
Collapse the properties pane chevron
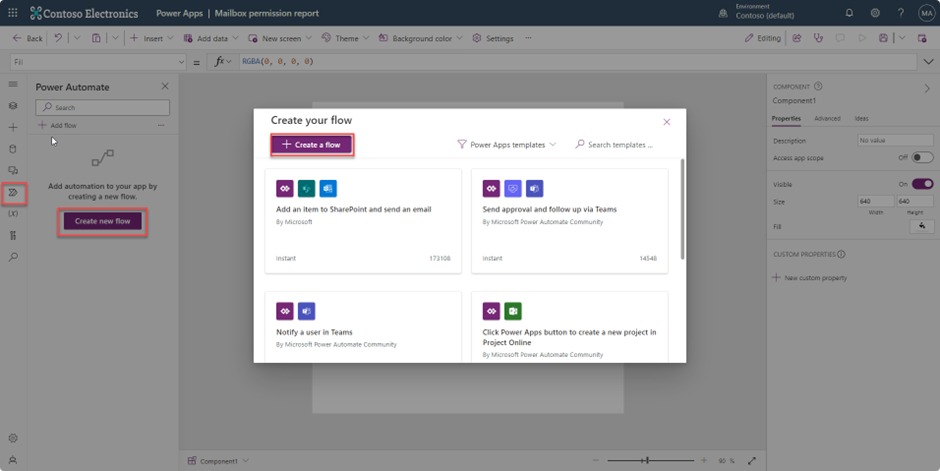pyautogui.click(x=927, y=89)
